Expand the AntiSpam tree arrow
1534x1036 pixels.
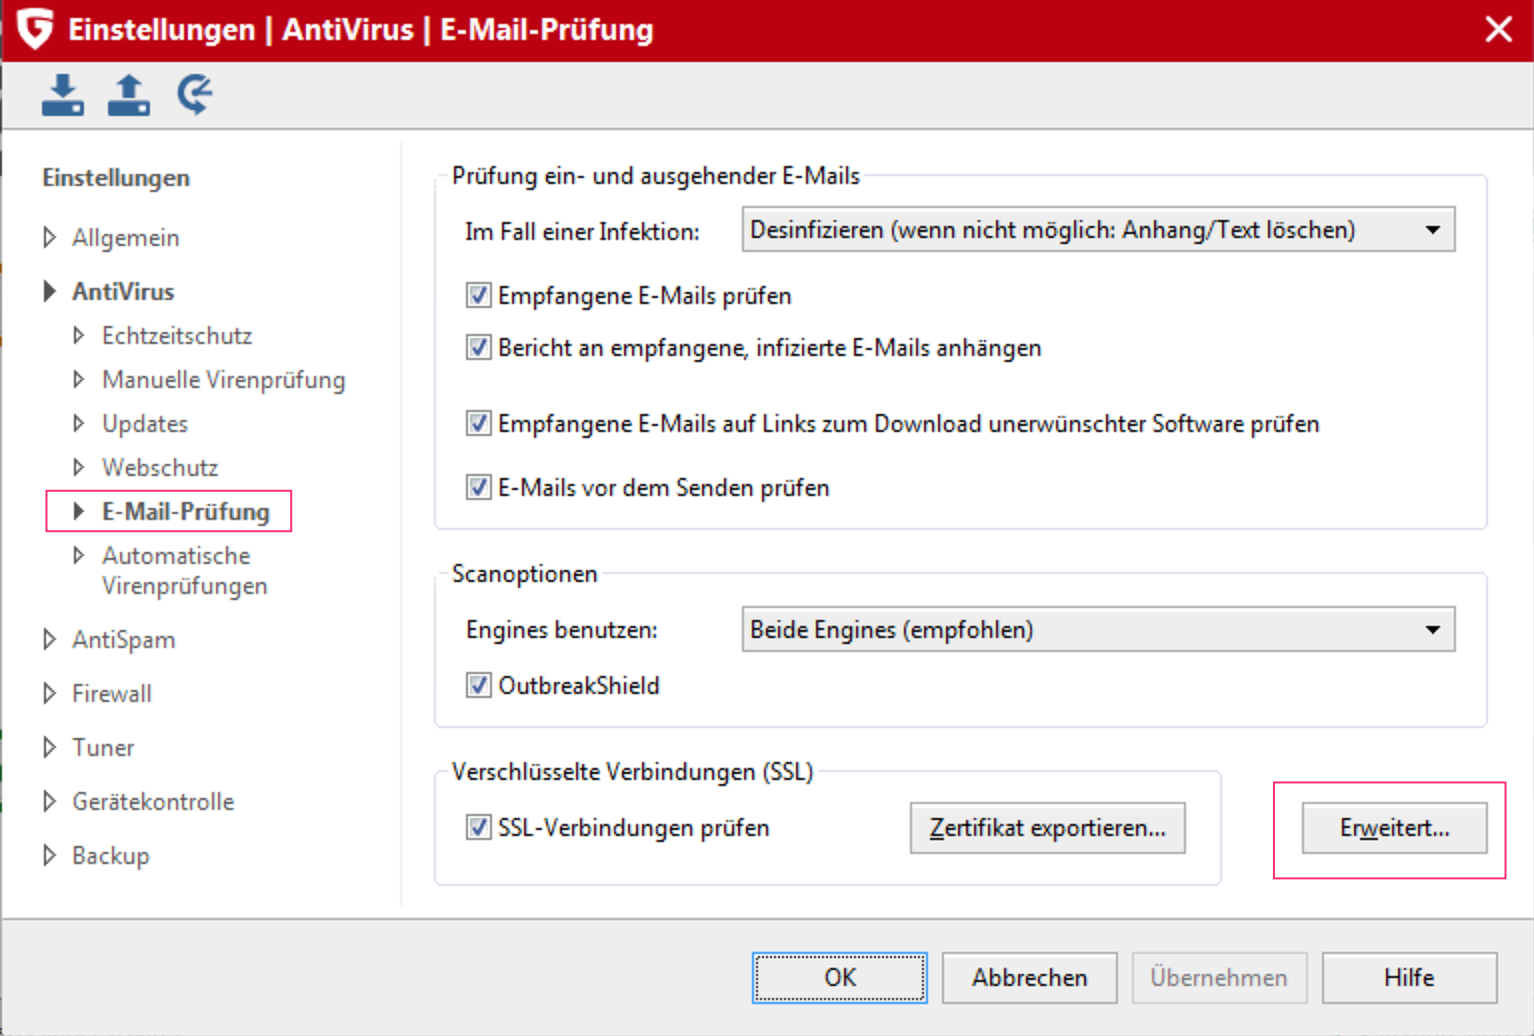pos(49,639)
